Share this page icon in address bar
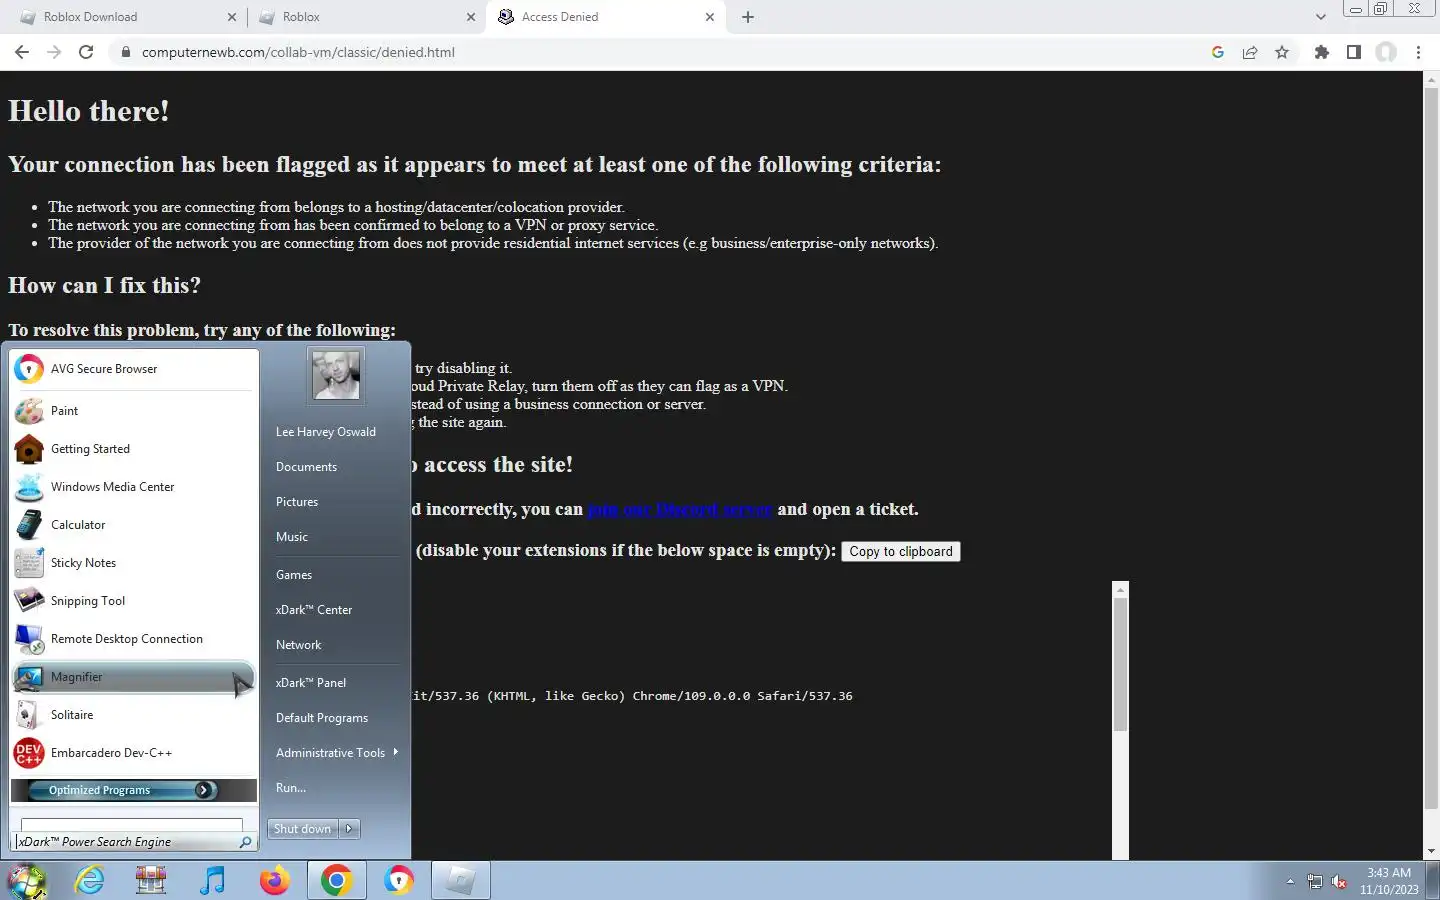Viewport: 1440px width, 900px height. tap(1250, 52)
